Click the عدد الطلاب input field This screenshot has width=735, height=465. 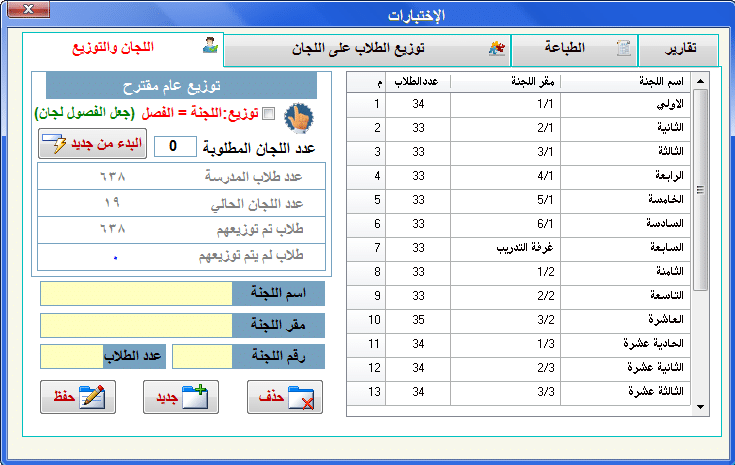(72, 357)
